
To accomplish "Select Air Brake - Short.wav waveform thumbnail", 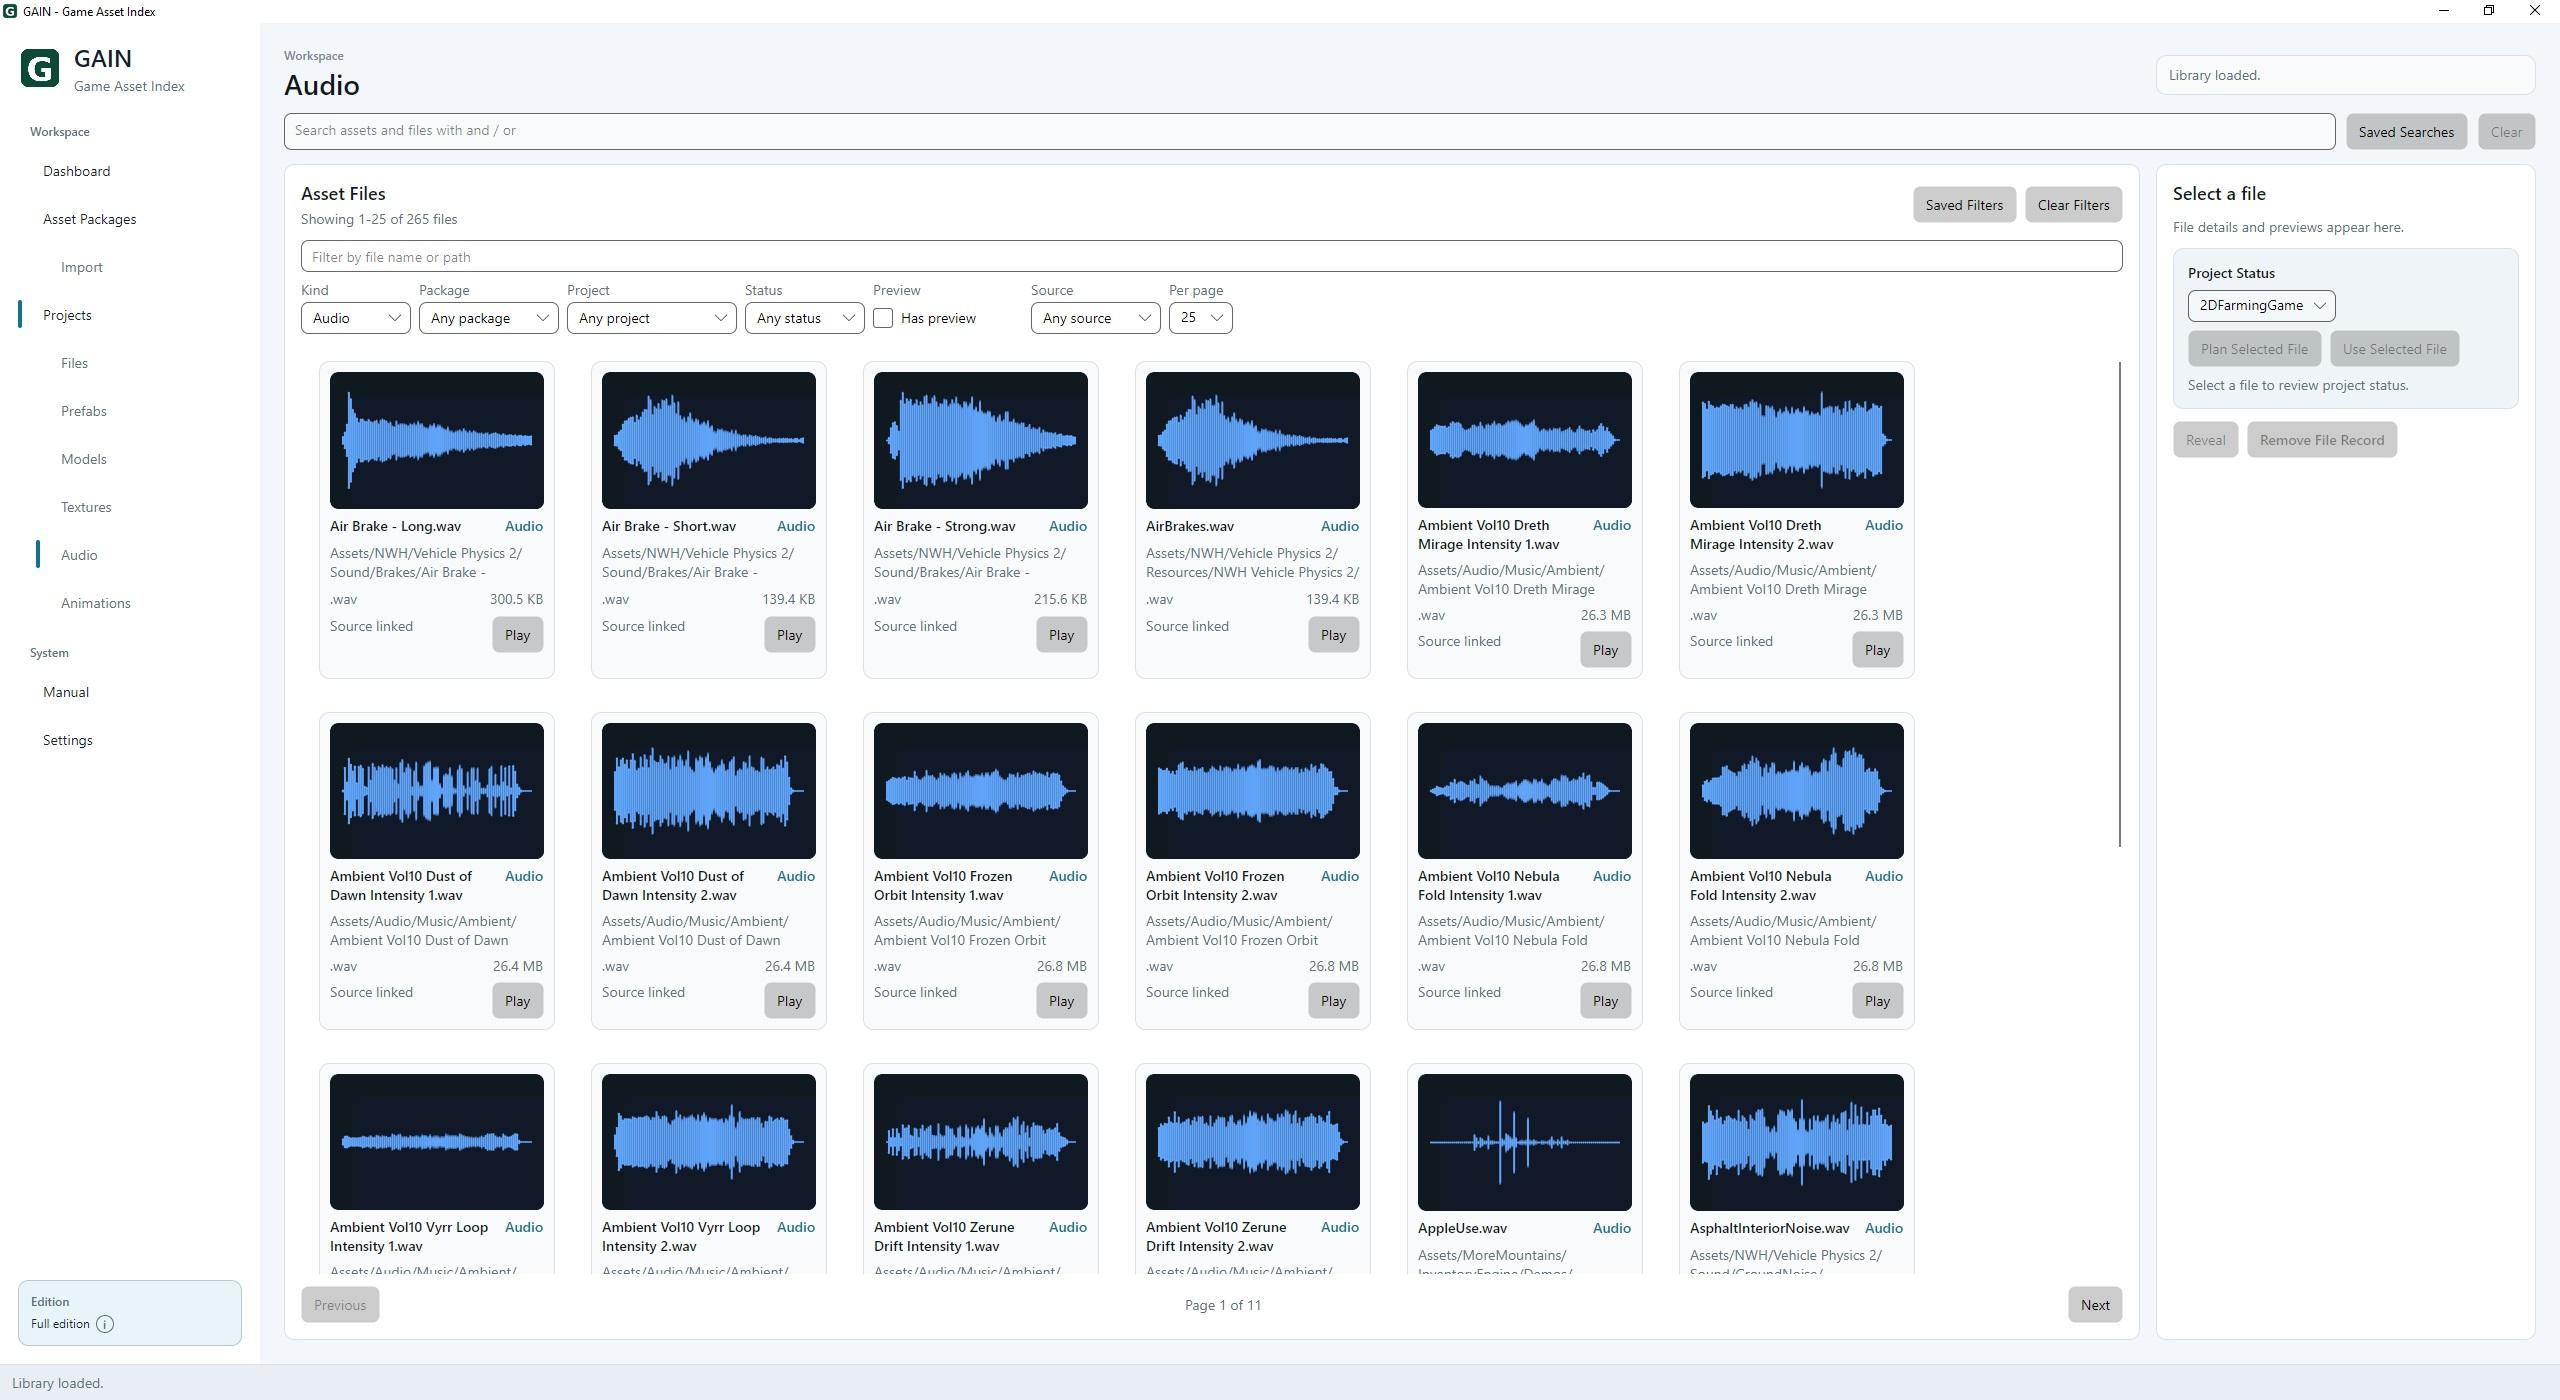I will tap(709, 440).
